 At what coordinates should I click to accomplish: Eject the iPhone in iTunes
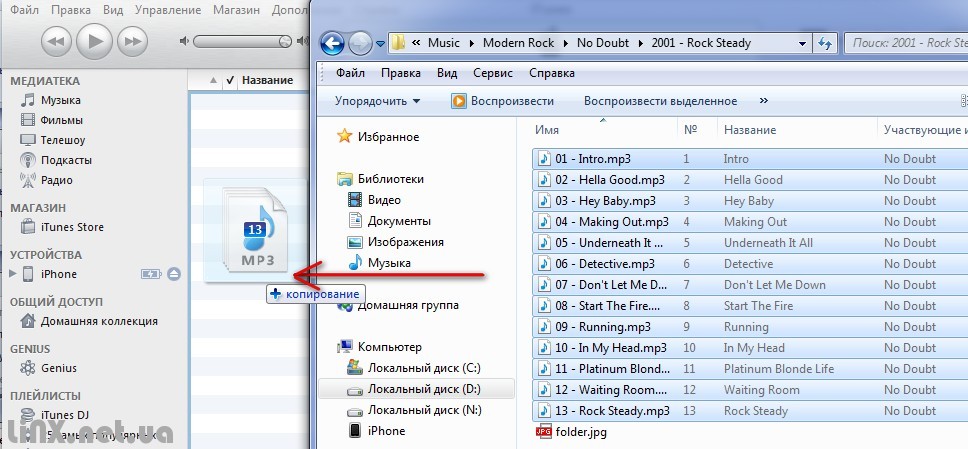coord(174,274)
